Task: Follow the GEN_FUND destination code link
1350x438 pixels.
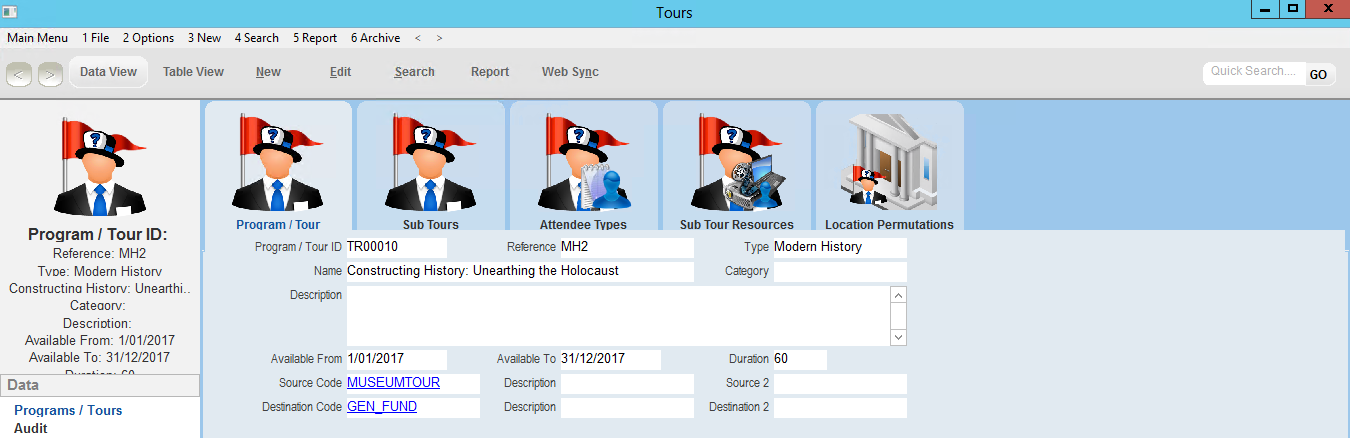Action: coord(382,407)
